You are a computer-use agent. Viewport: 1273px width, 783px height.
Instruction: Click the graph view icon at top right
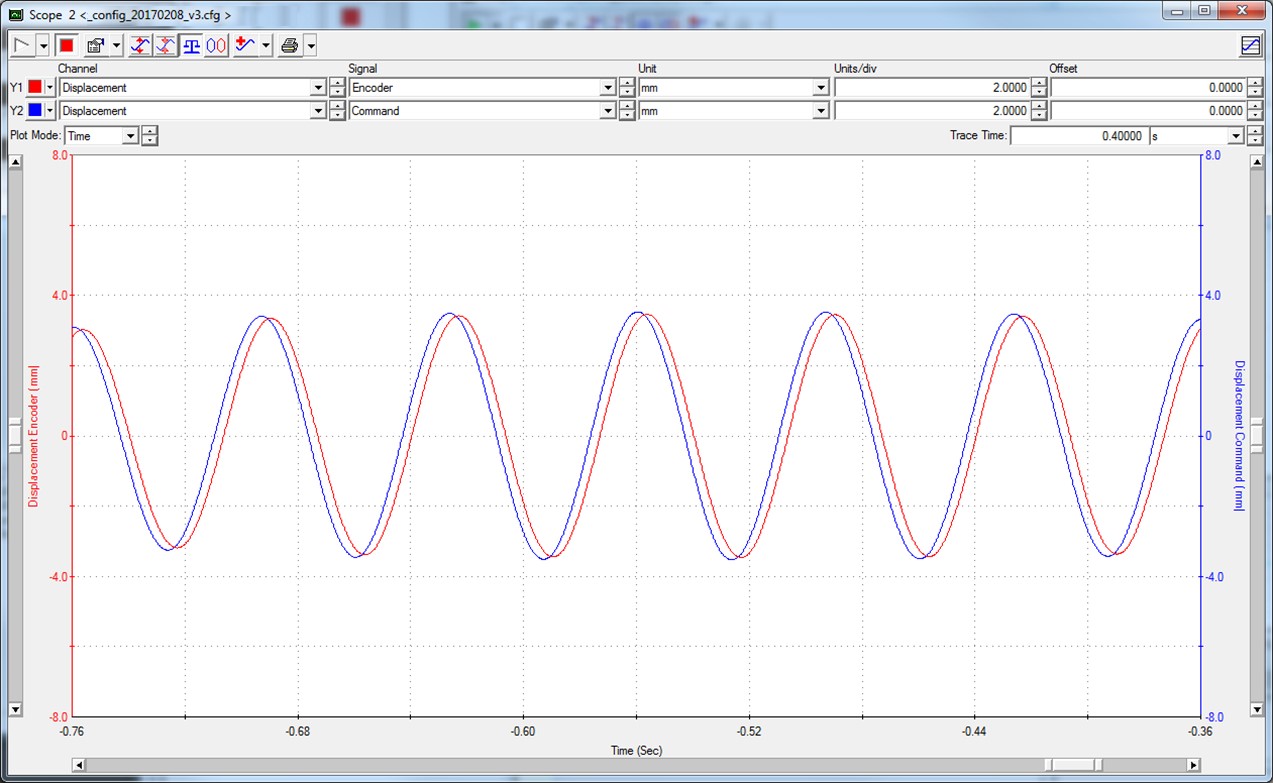click(1250, 45)
